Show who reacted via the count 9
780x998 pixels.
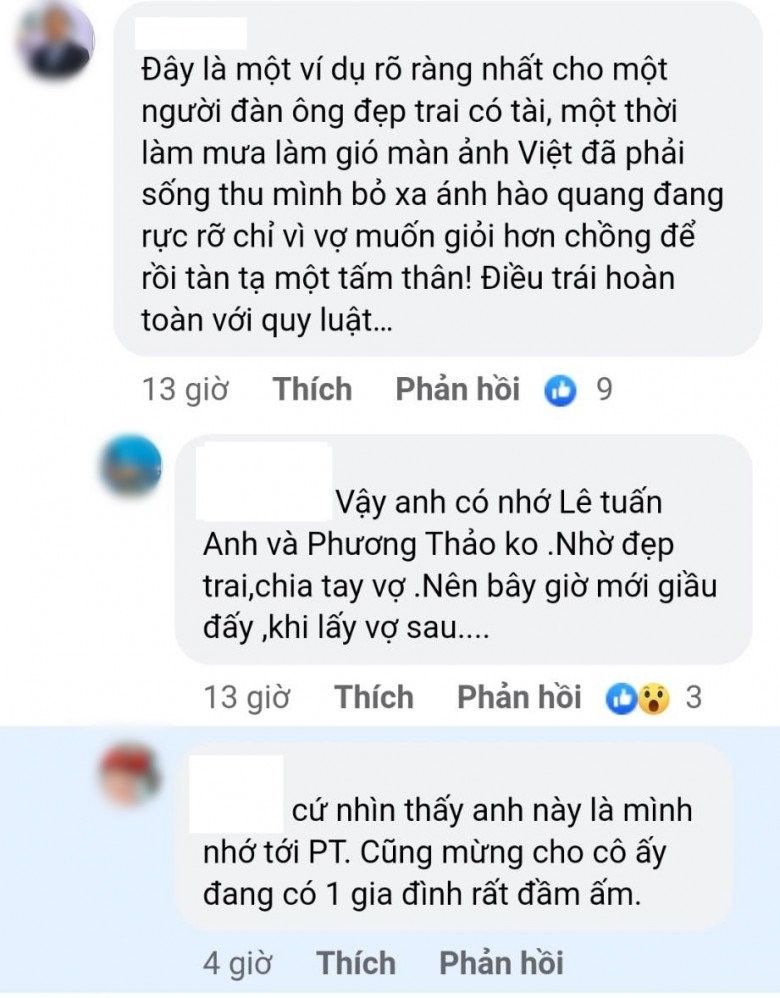[604, 389]
